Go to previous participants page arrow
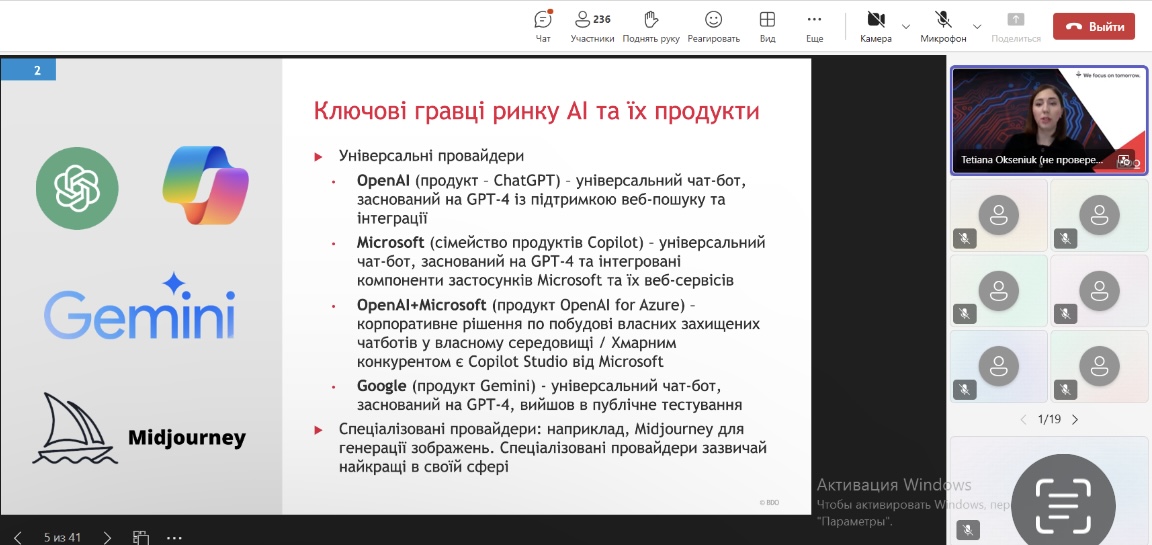 1023,419
